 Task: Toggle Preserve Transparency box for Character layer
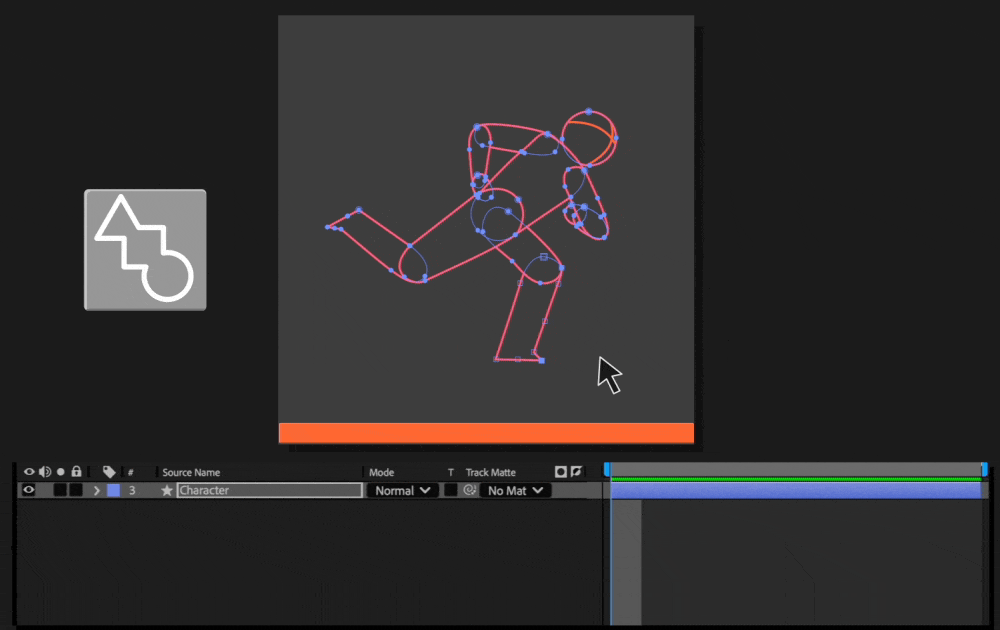[450, 490]
